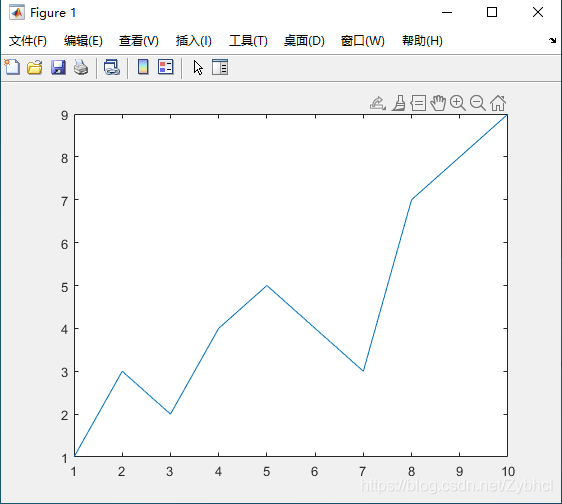Click the x-axis tick label 6
Image resolution: width=562 pixels, height=504 pixels.
(314, 472)
